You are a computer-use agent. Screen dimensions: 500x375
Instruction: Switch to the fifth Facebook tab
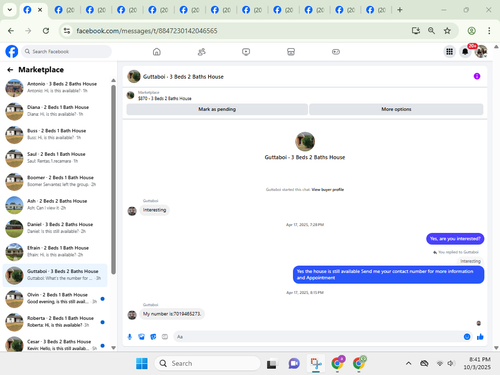coord(158,10)
